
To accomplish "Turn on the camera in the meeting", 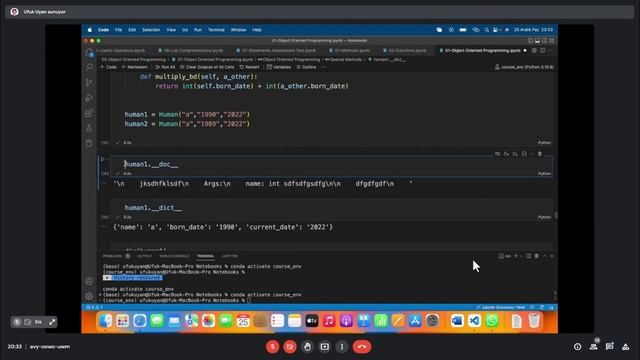I will (x=290, y=347).
